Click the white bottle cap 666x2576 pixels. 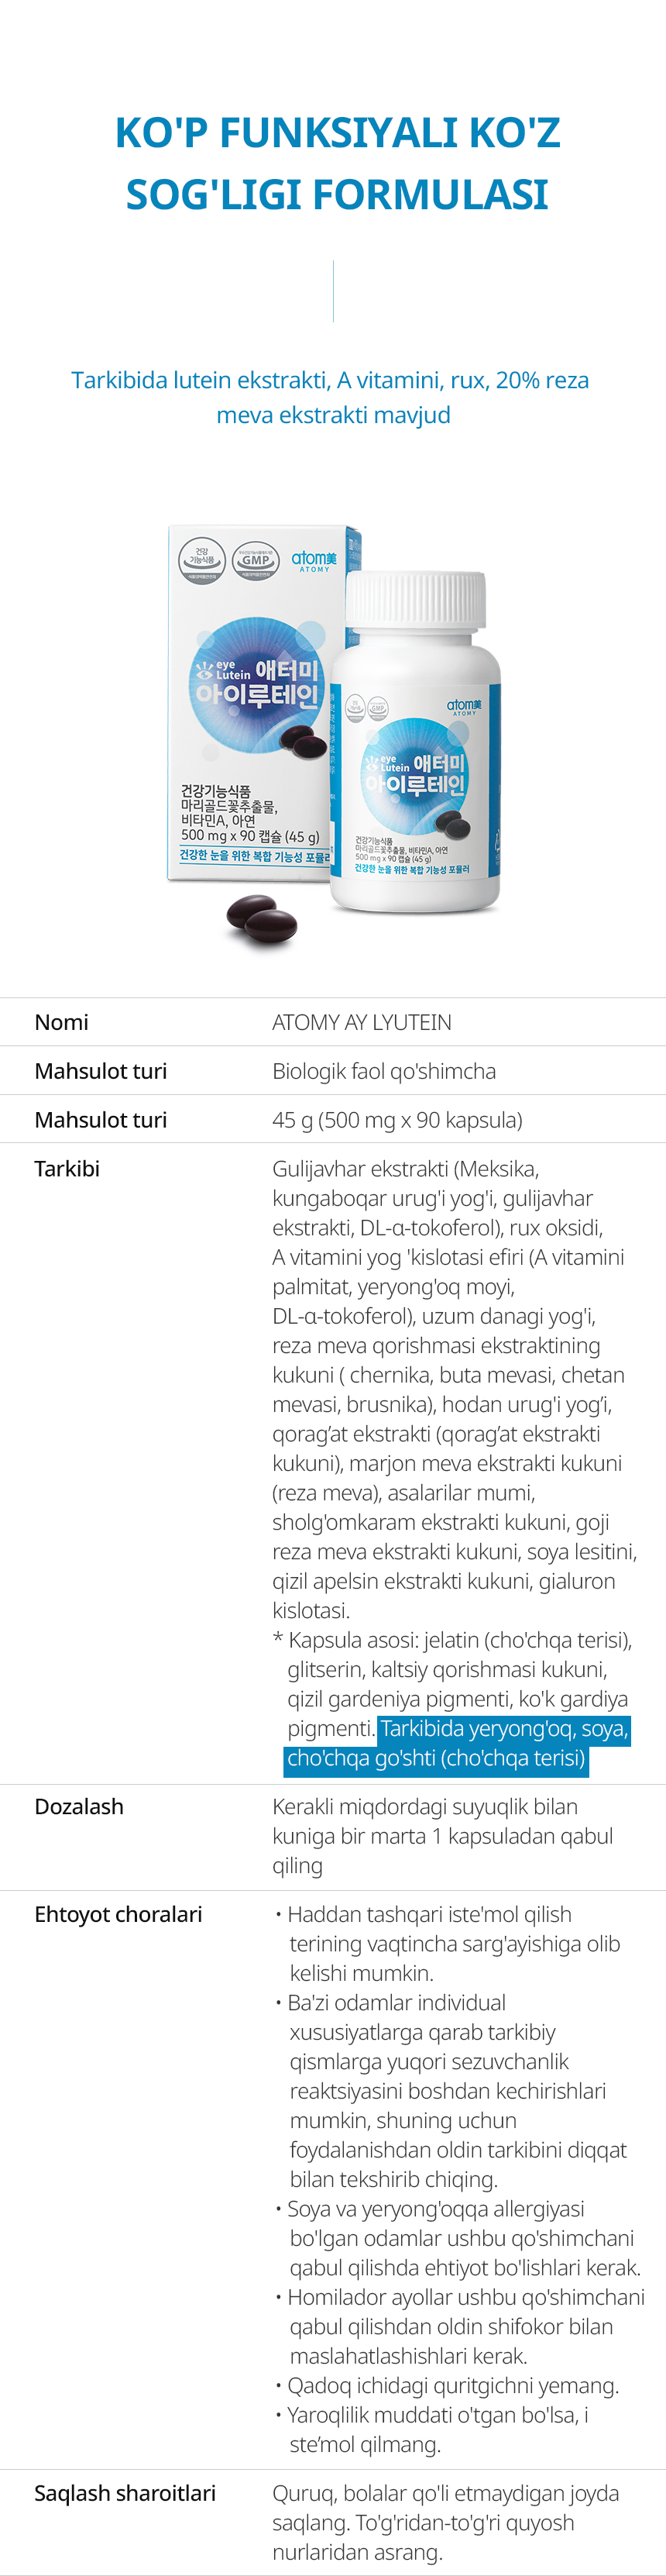415,600
